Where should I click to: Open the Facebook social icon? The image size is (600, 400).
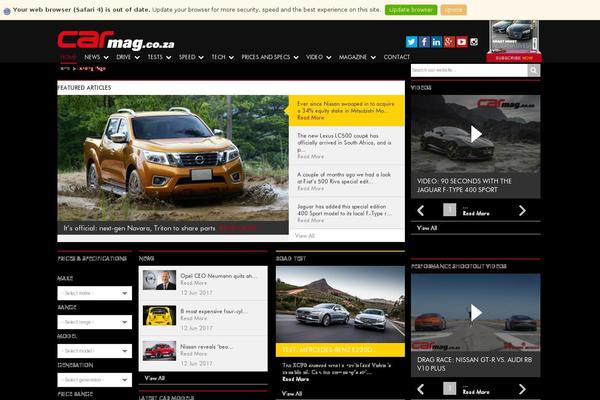(x=424, y=42)
